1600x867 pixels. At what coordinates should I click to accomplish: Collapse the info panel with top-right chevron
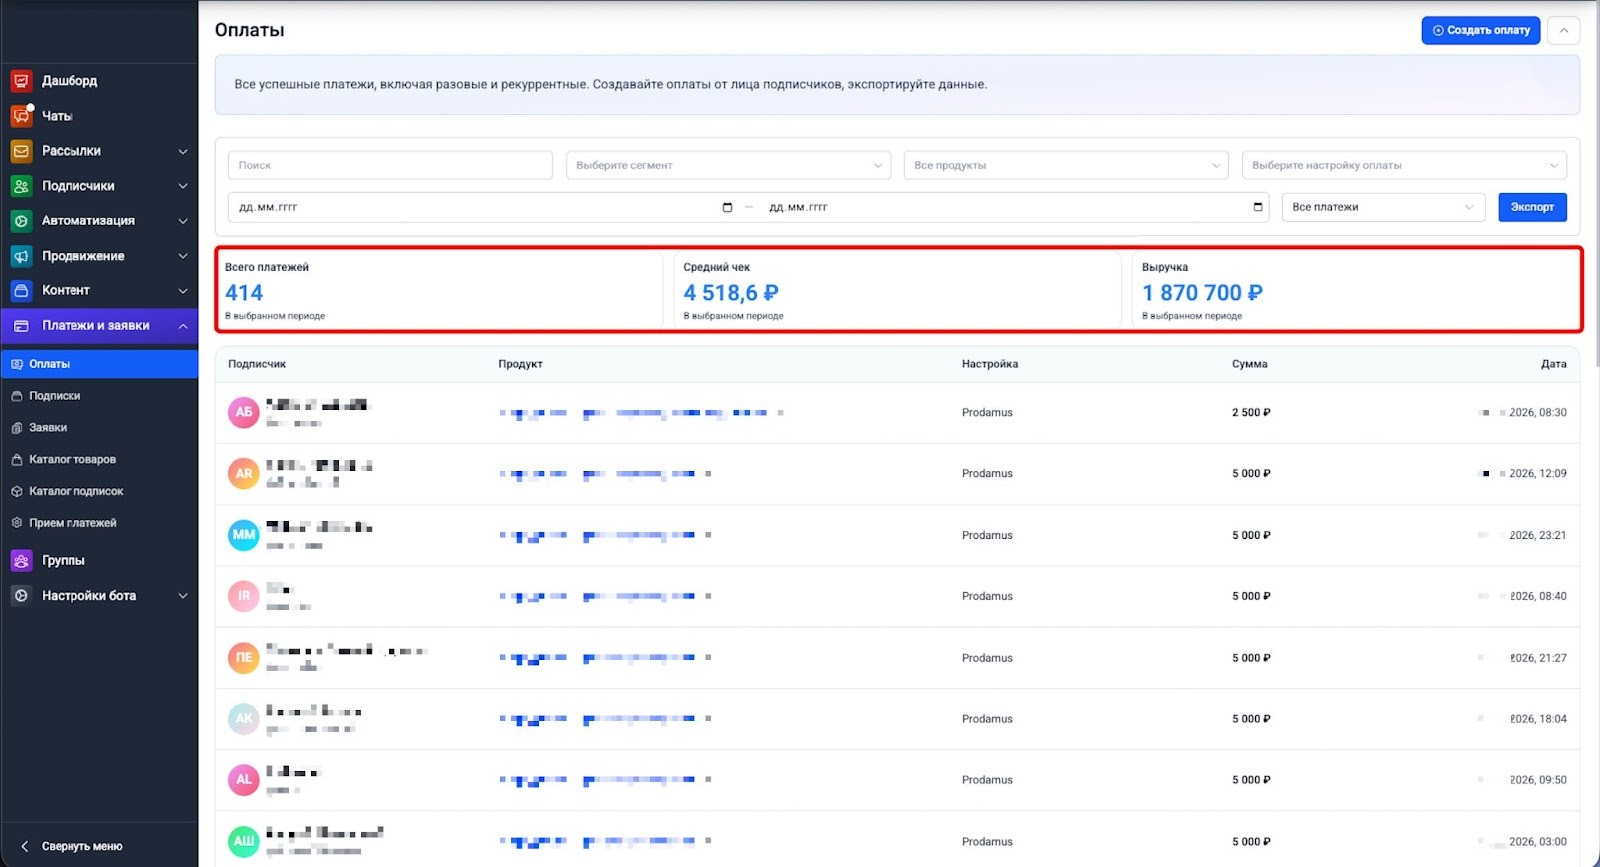pyautogui.click(x=1564, y=31)
